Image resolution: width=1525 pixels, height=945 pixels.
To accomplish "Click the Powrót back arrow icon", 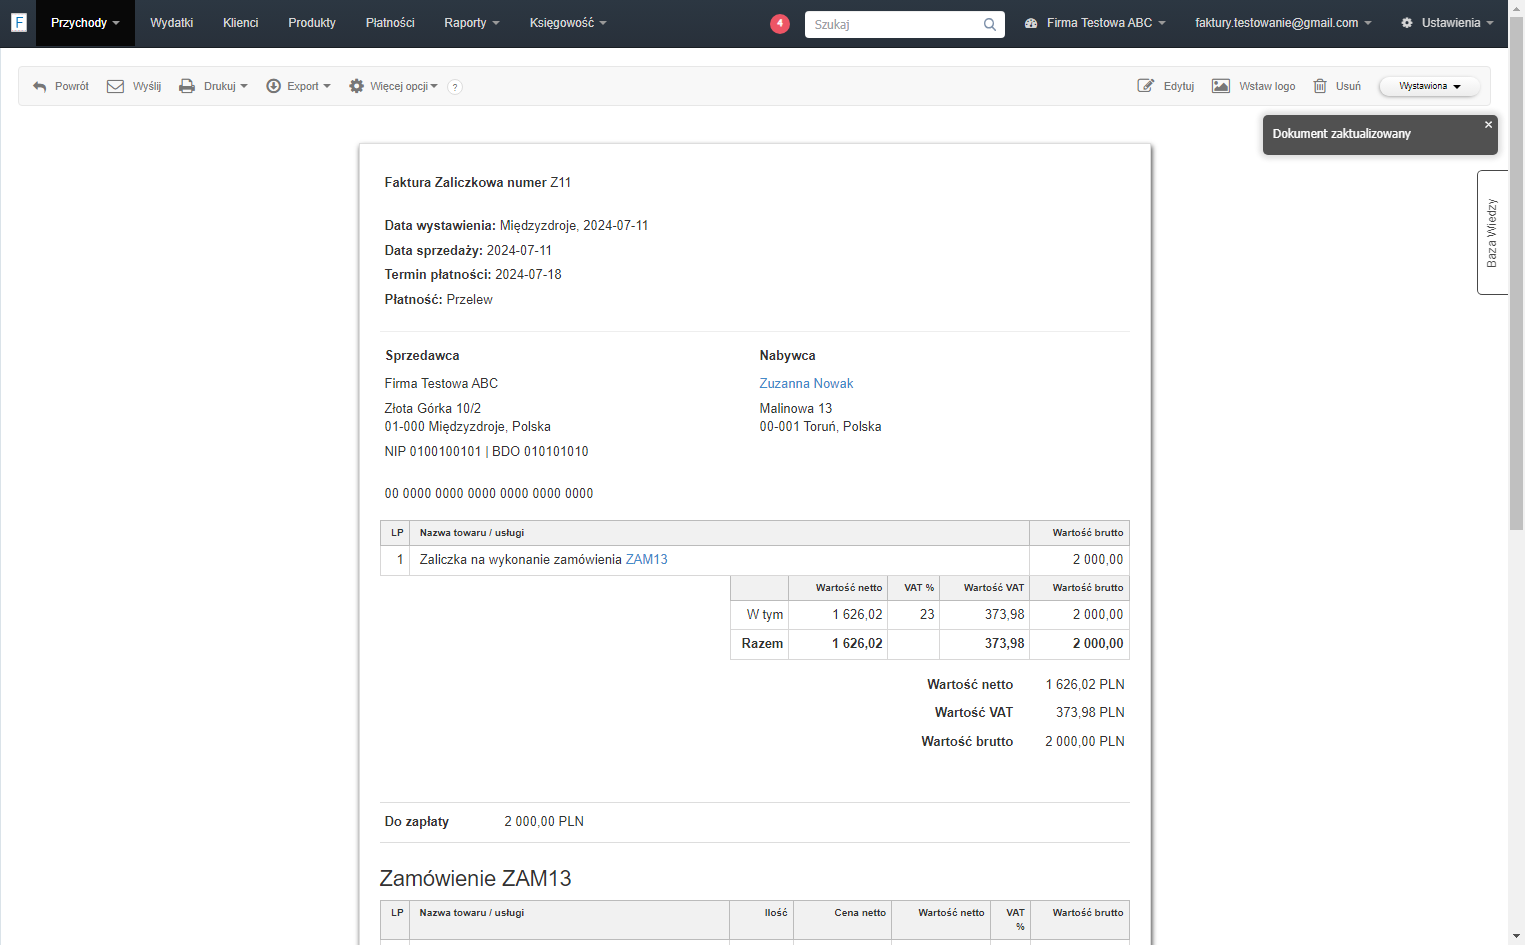I will pyautogui.click(x=40, y=87).
